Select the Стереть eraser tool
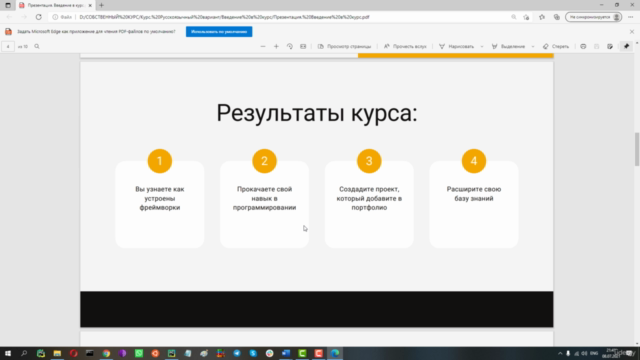 (x=556, y=47)
